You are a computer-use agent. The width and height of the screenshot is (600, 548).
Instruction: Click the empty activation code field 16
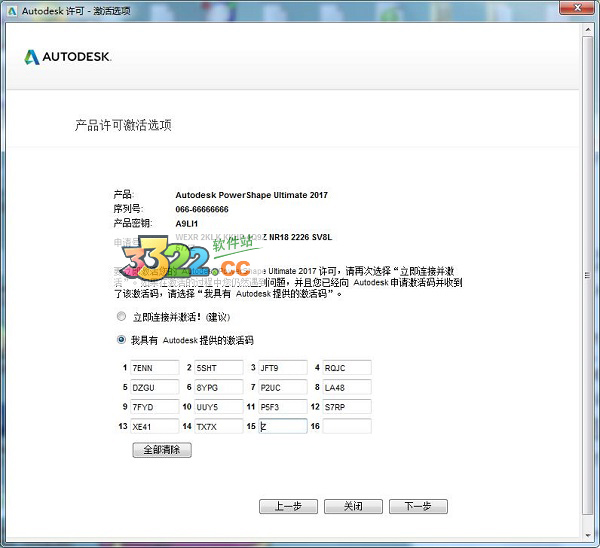click(x=346, y=426)
